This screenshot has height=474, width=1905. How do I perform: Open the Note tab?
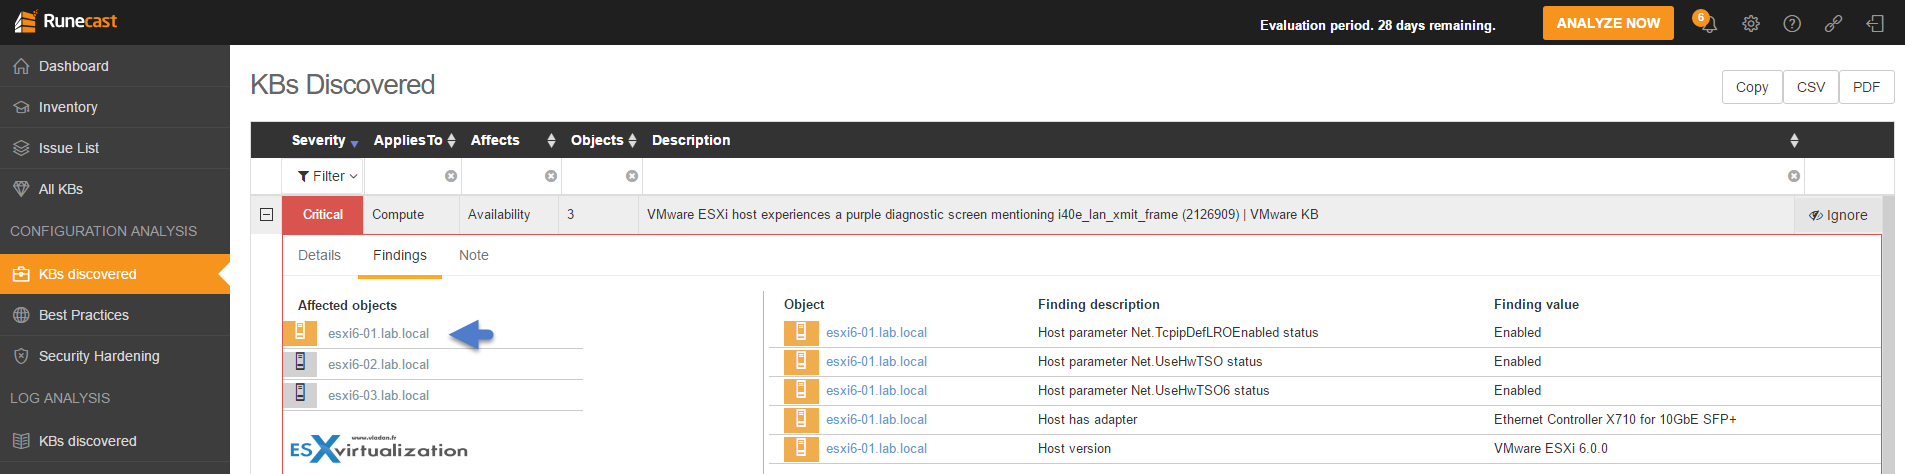pyautogui.click(x=474, y=255)
